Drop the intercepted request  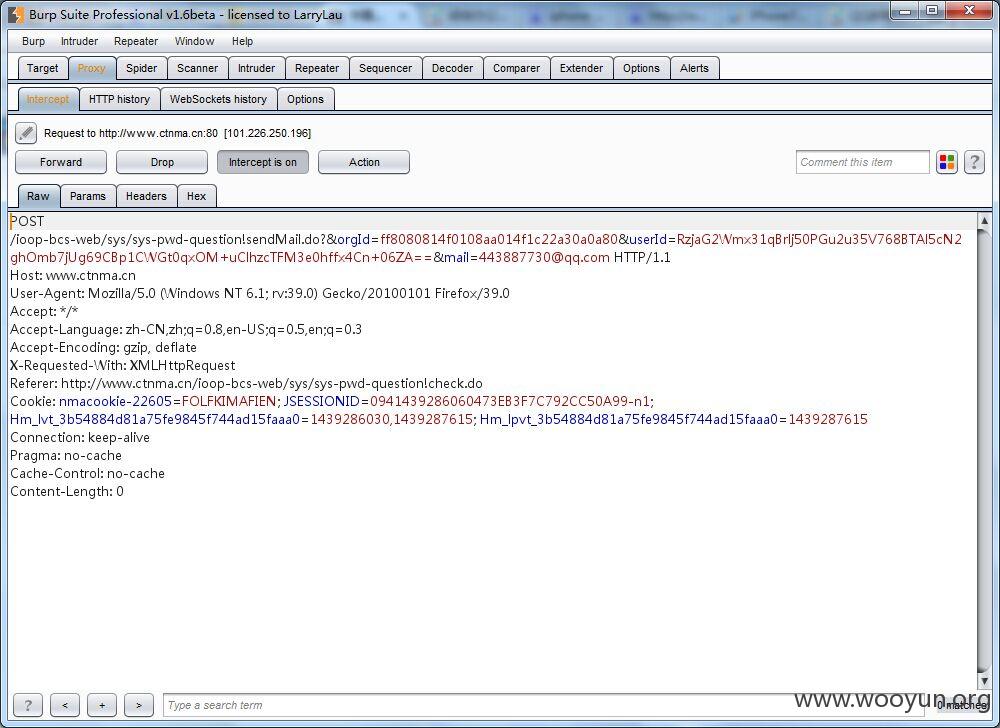162,162
